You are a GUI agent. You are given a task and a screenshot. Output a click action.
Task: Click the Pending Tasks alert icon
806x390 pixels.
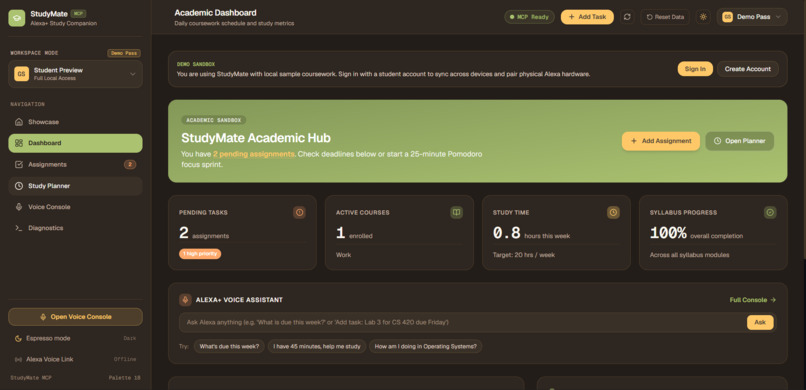coord(299,212)
